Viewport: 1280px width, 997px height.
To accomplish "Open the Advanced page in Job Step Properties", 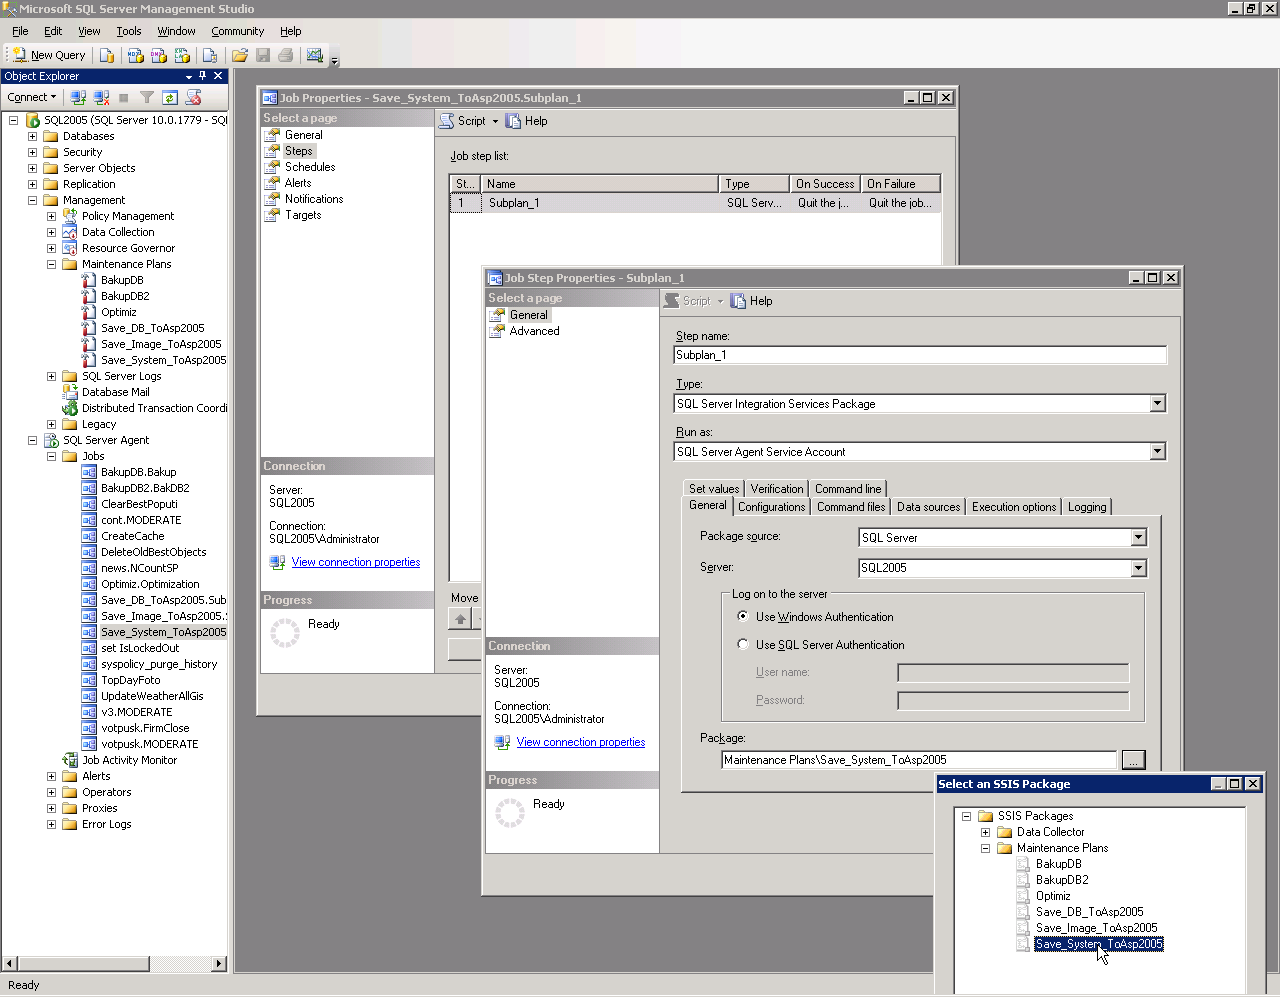I will [x=534, y=331].
